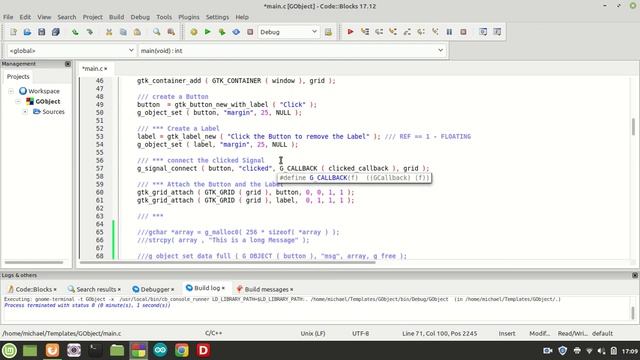Screen dimensions: 640x360
Task: Run debugger to cursor
Action: click(365, 32)
